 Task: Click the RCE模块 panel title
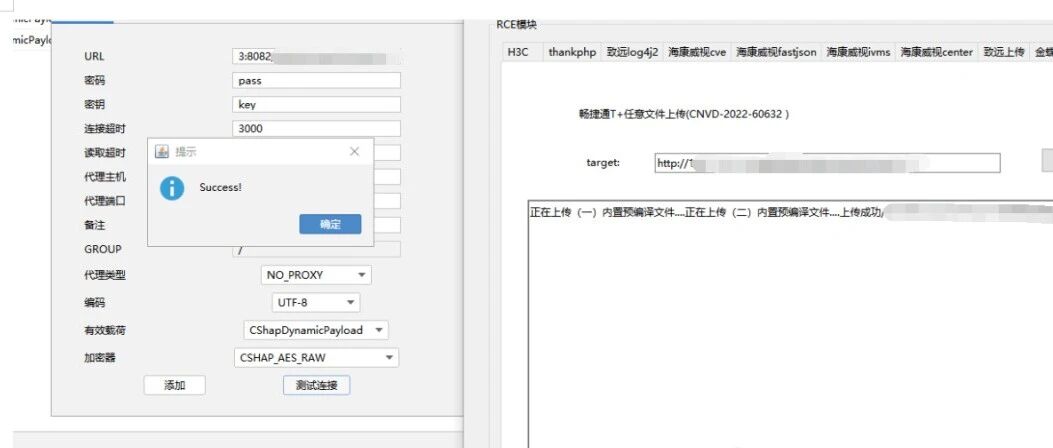[x=516, y=25]
